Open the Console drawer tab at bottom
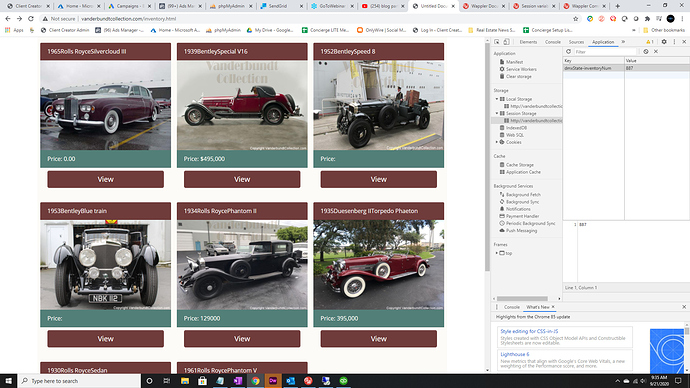The image size is (690, 388). (x=511, y=307)
